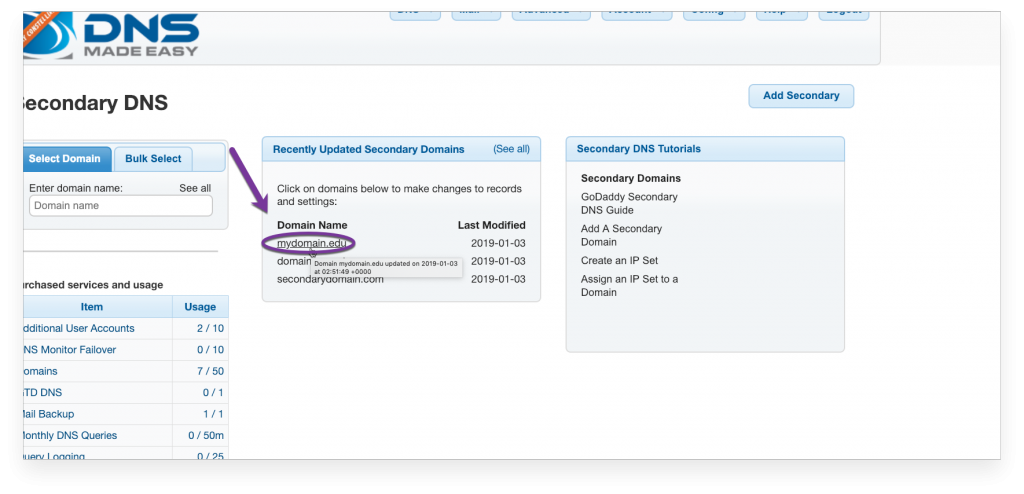The height and width of the screenshot is (494, 1024).
Task: Click See all next to Enter domain name
Action: click(195, 188)
